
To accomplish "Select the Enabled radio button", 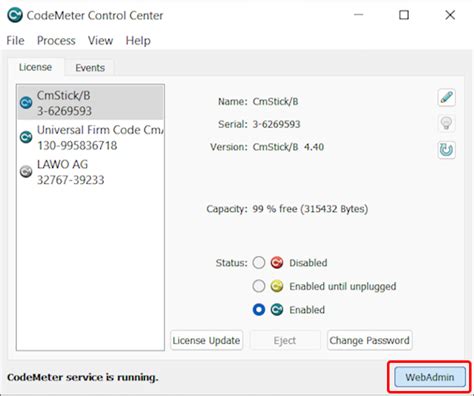I will tap(259, 310).
